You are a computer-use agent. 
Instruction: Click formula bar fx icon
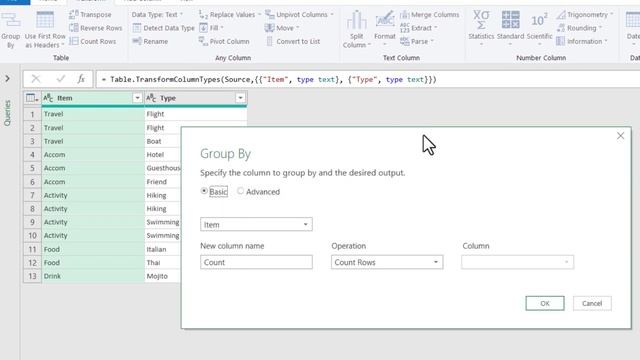coord(81,79)
